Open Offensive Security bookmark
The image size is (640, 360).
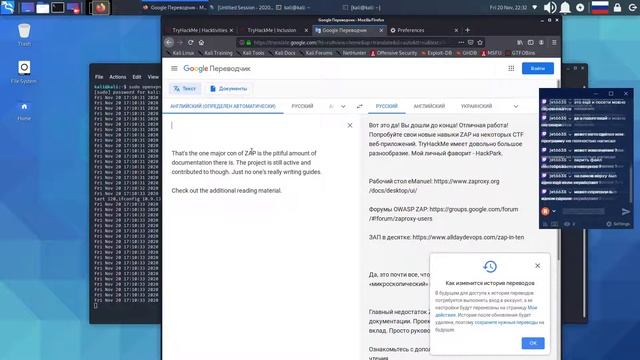[x=394, y=53]
